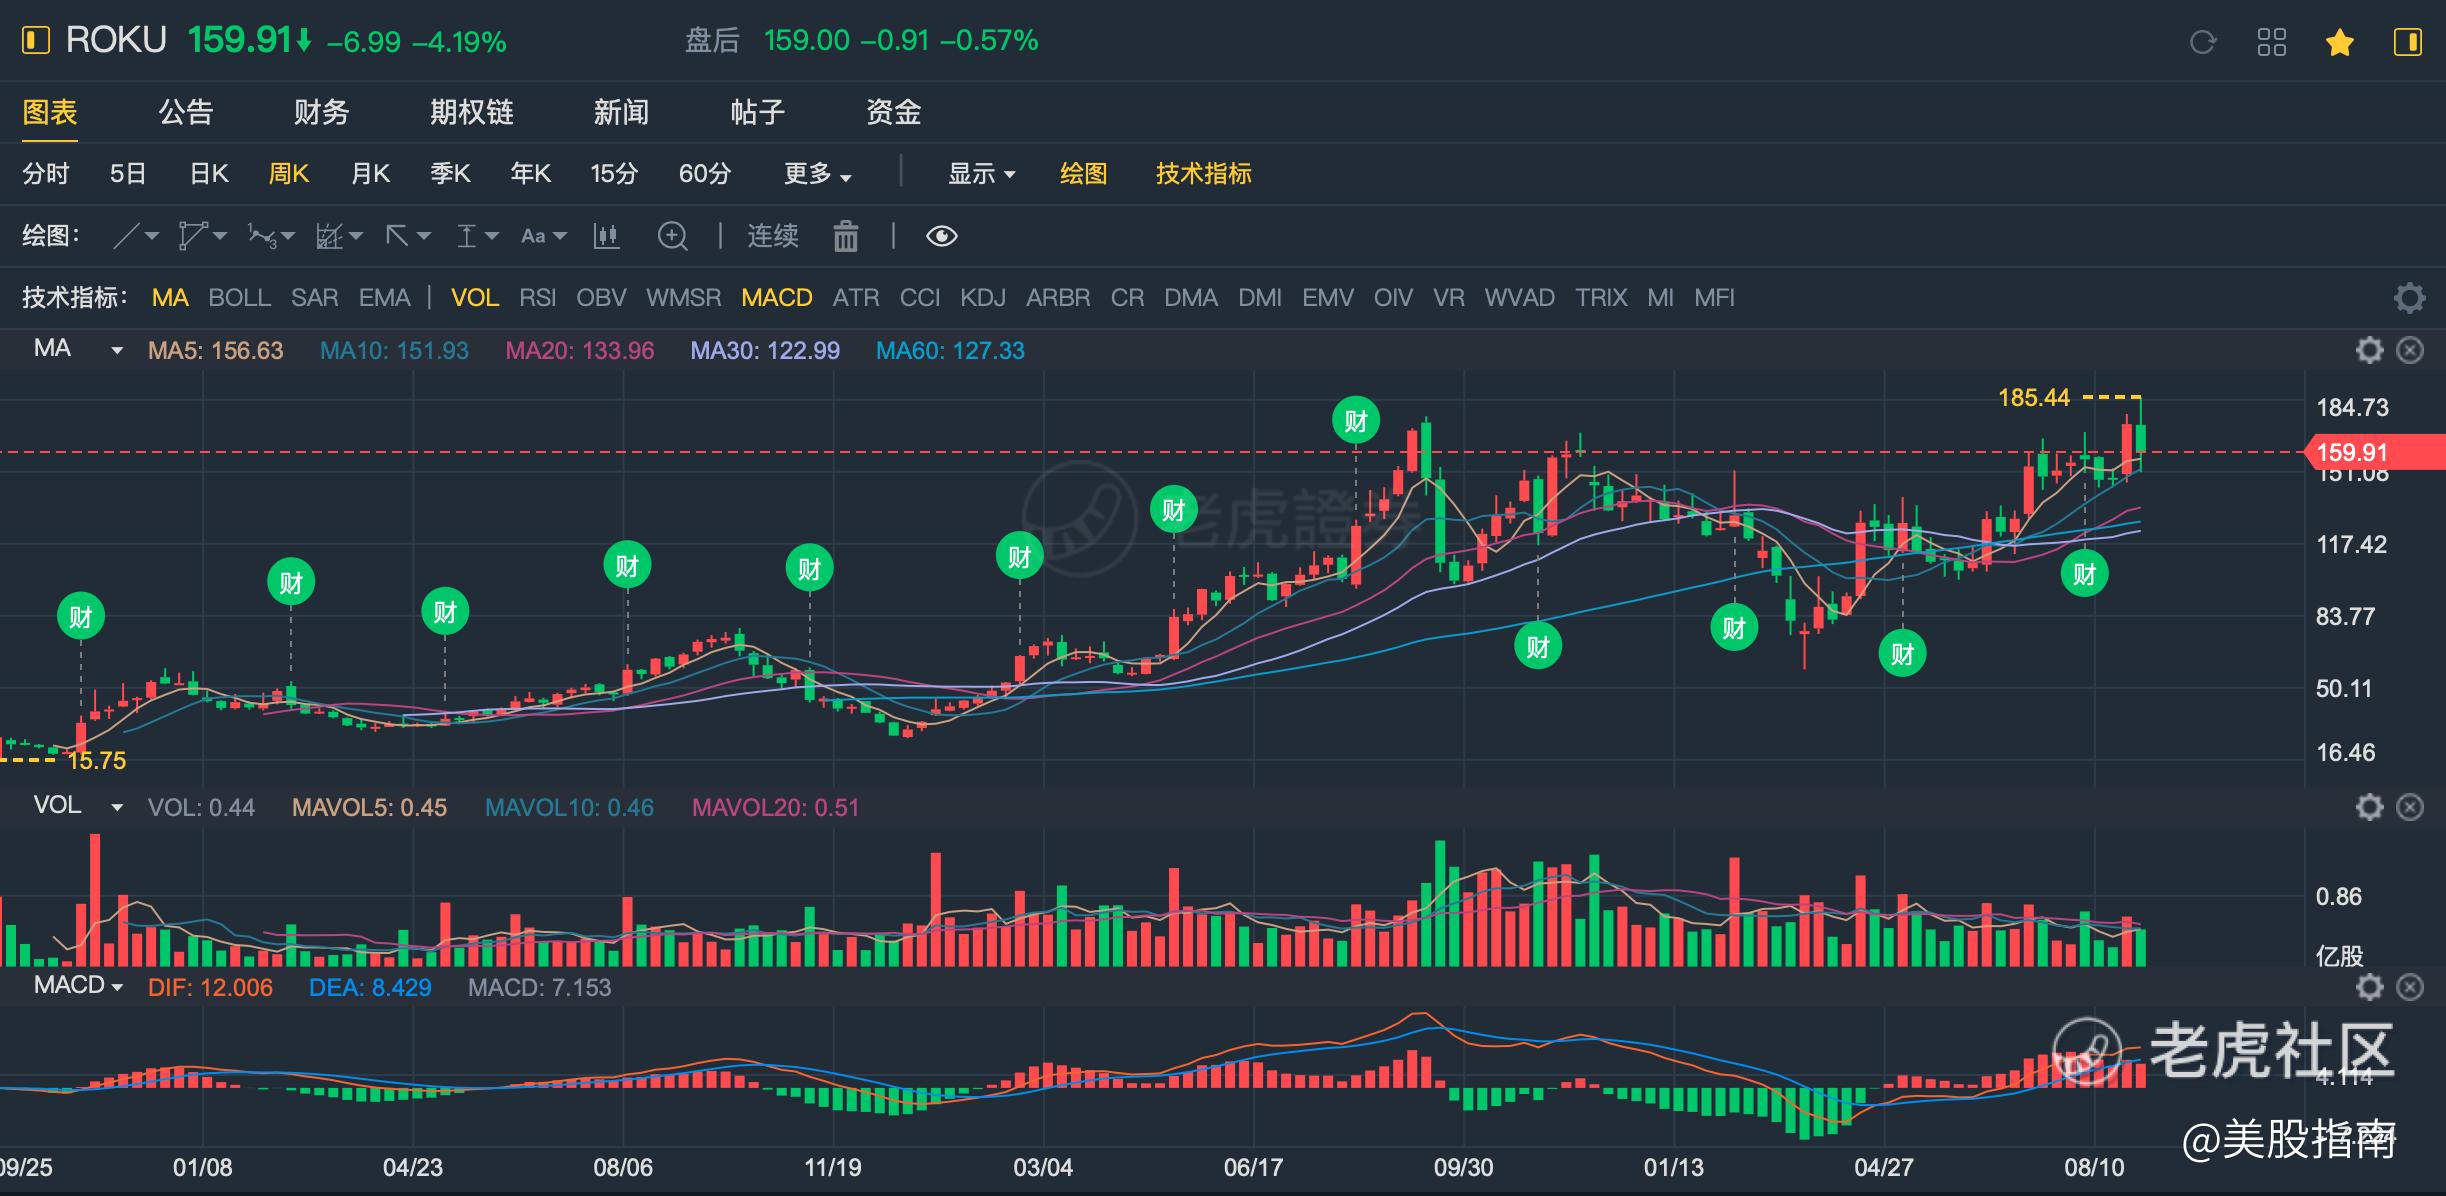
Task: Open the 显示 display dropdown
Action: pyautogui.click(x=981, y=174)
